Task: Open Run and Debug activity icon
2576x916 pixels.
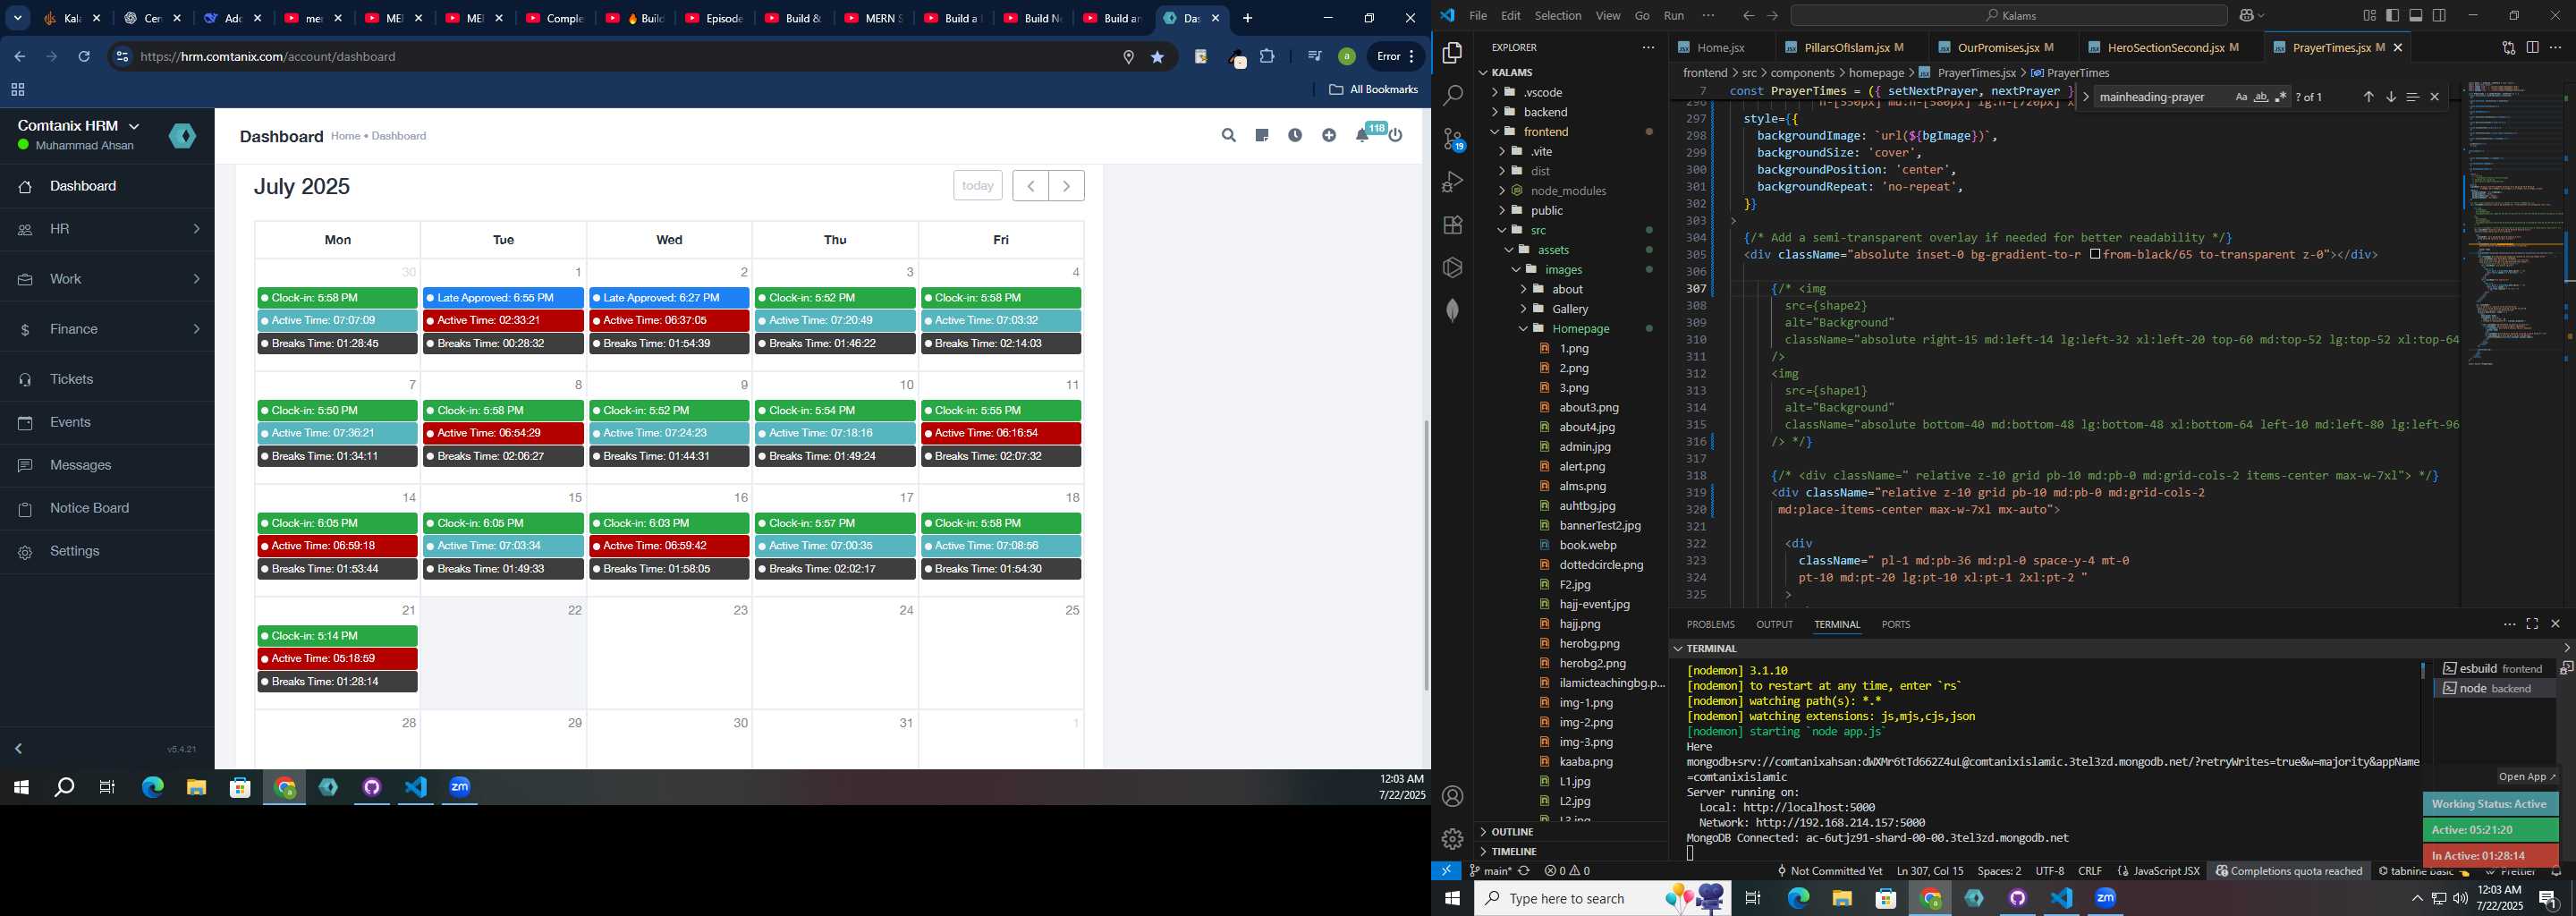Action: 1453,182
